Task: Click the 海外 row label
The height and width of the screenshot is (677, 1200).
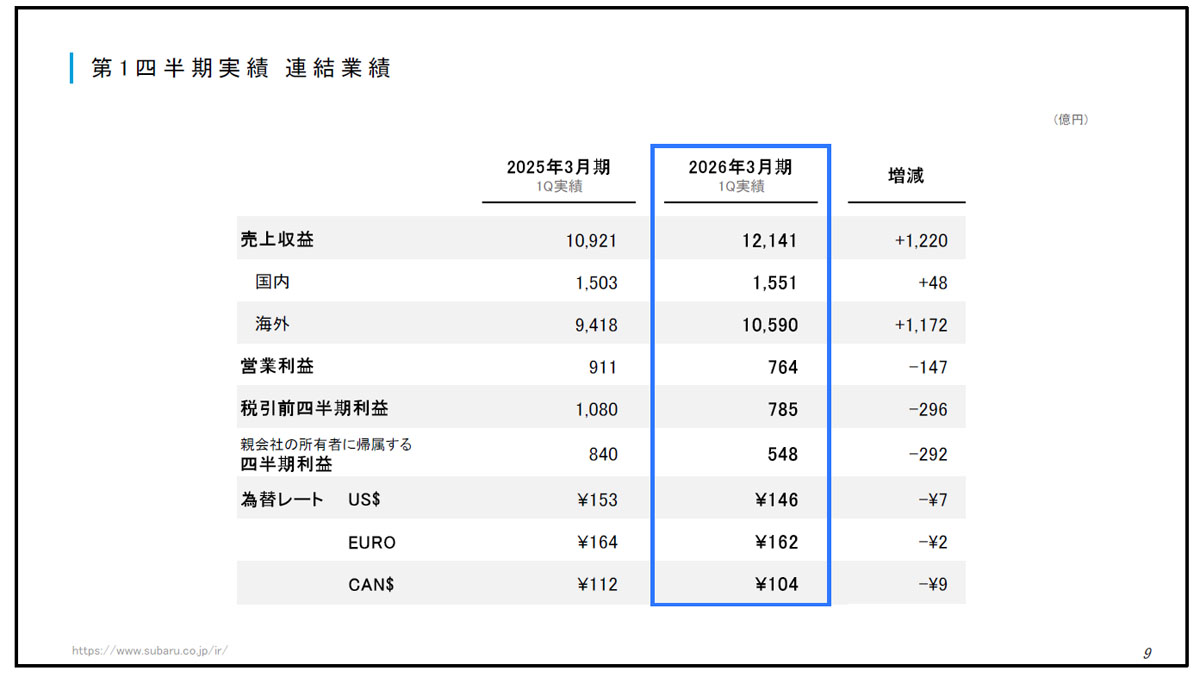Action: tap(272, 324)
